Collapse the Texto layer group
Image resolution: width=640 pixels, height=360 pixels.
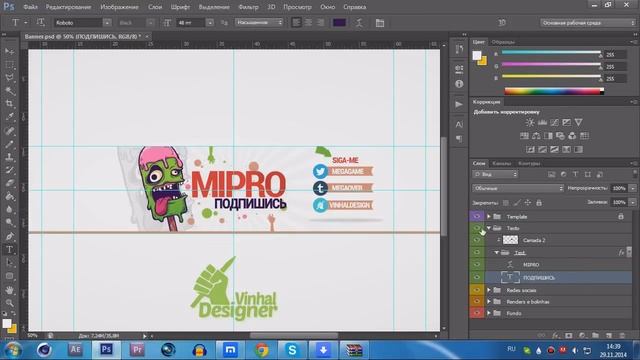(489, 228)
